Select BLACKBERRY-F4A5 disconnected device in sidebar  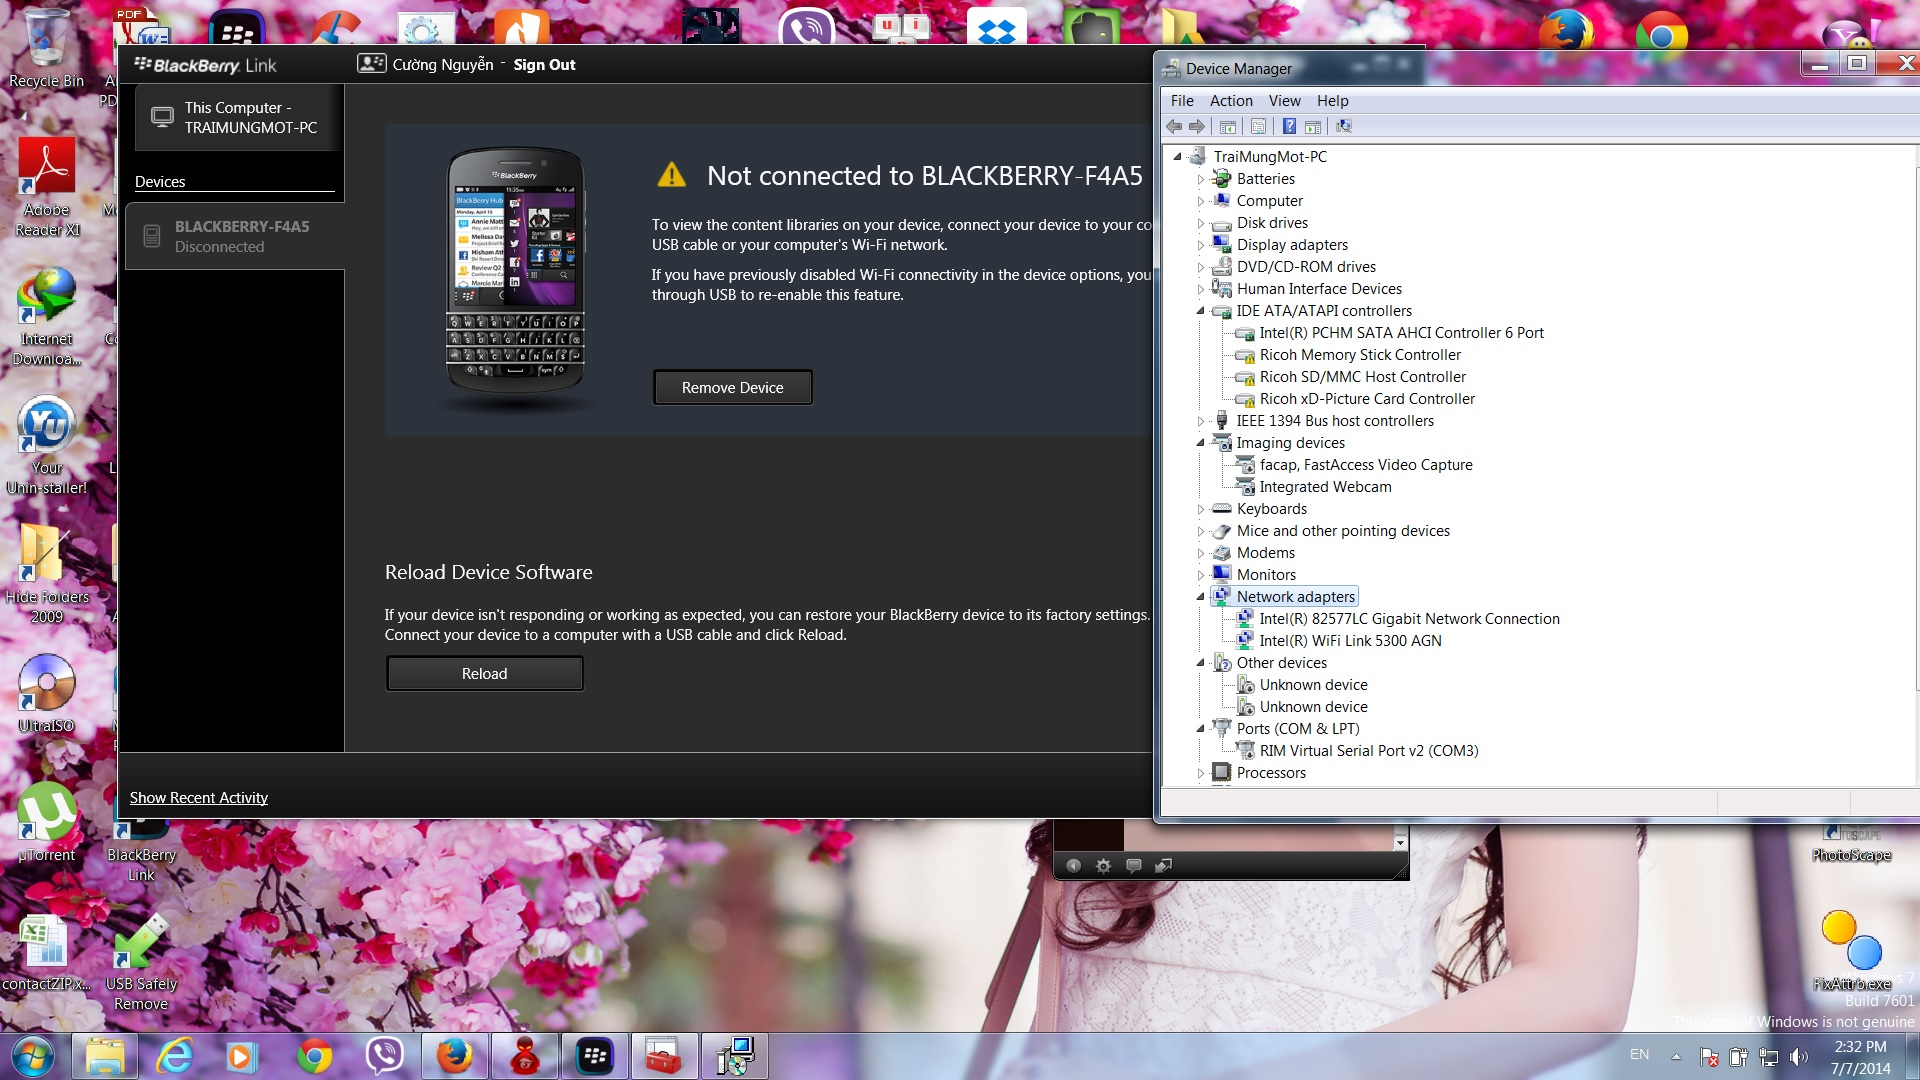pos(235,237)
